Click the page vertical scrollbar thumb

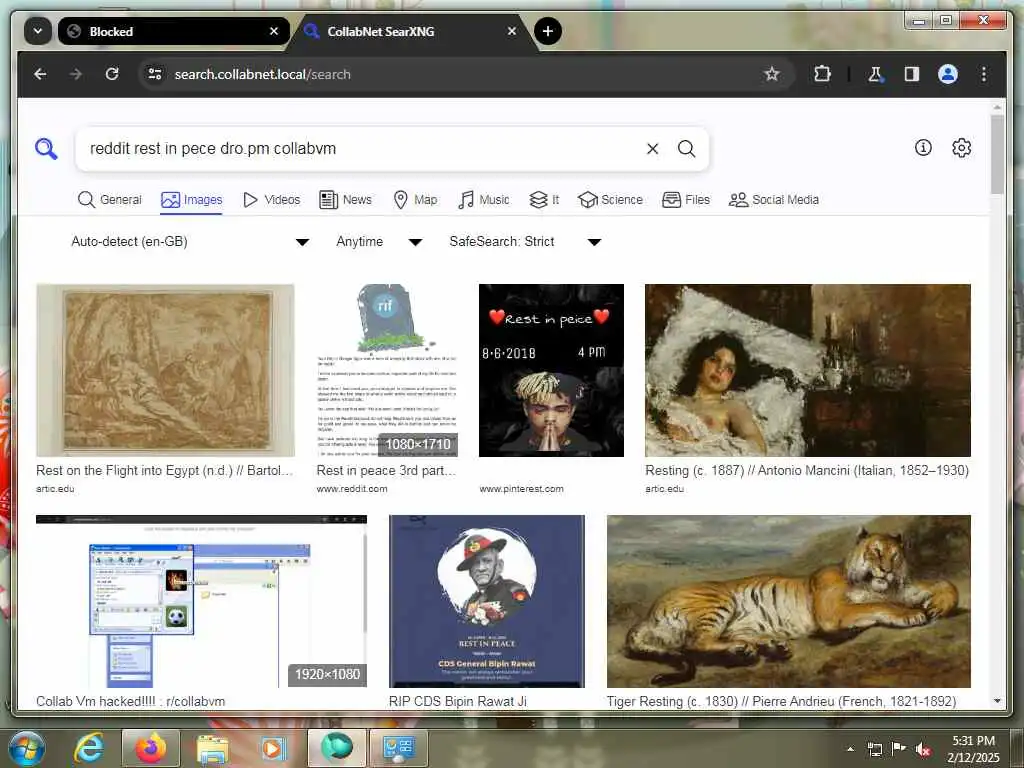coord(997,154)
